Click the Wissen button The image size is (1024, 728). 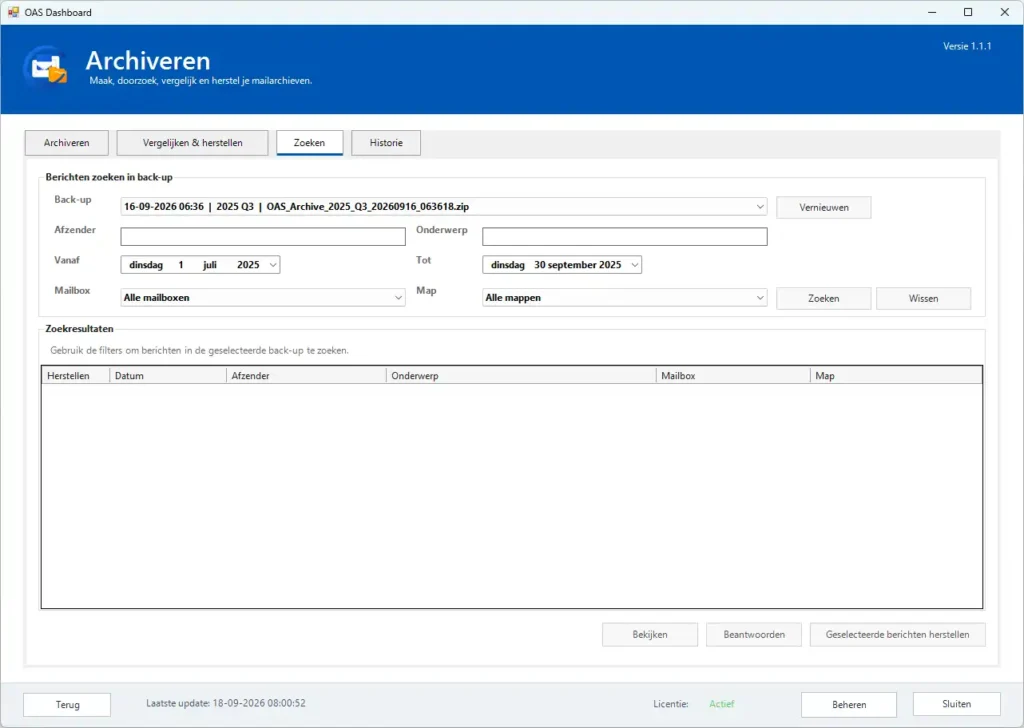(923, 298)
